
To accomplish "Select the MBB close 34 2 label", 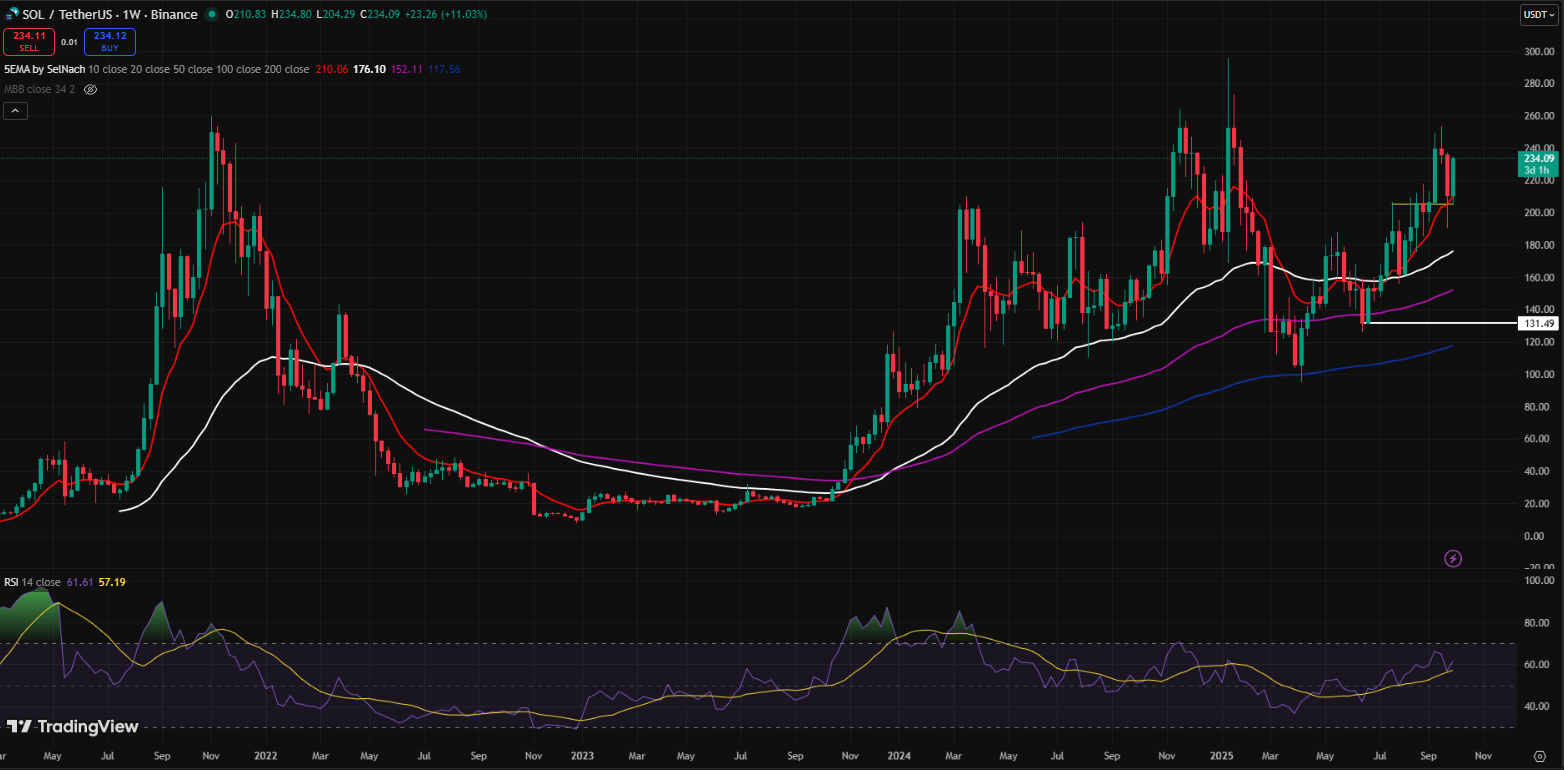I will pyautogui.click(x=40, y=89).
